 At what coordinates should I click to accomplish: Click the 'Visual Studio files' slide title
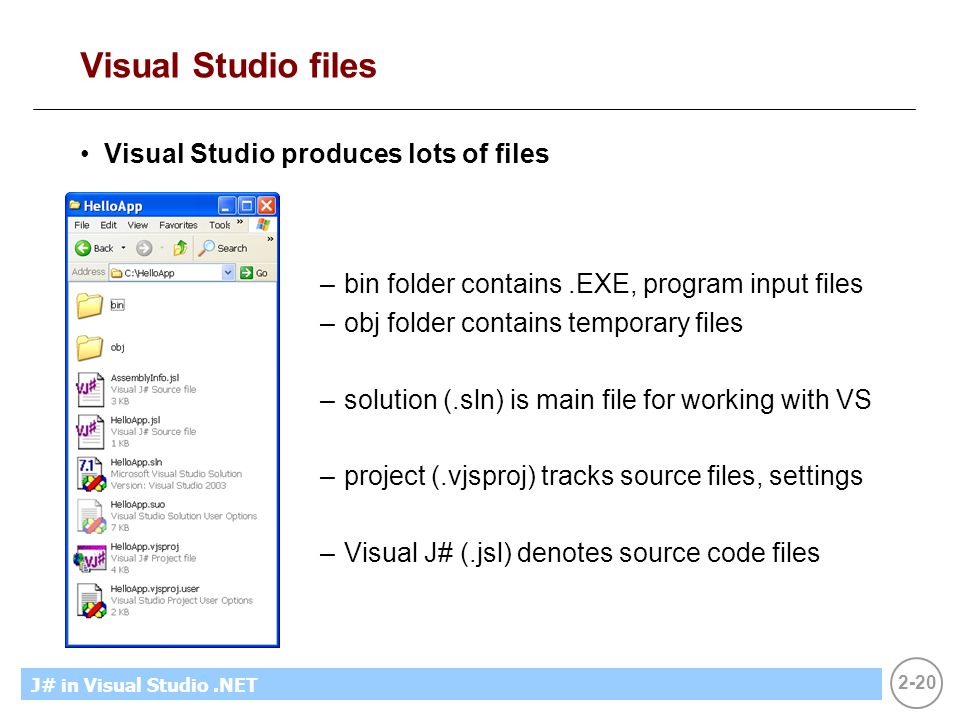(228, 66)
